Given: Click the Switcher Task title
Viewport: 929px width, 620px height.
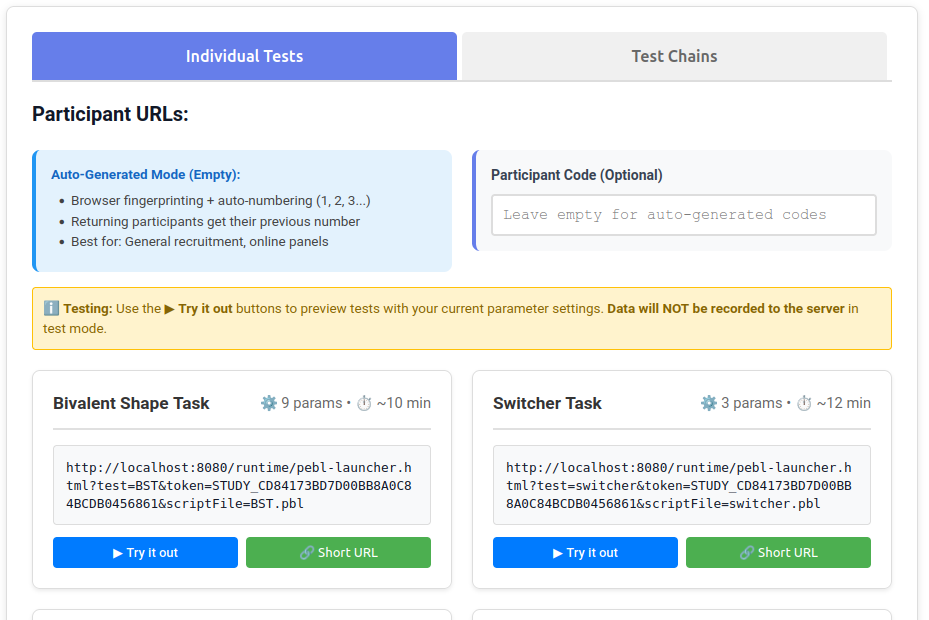Looking at the screenshot, I should (x=547, y=403).
